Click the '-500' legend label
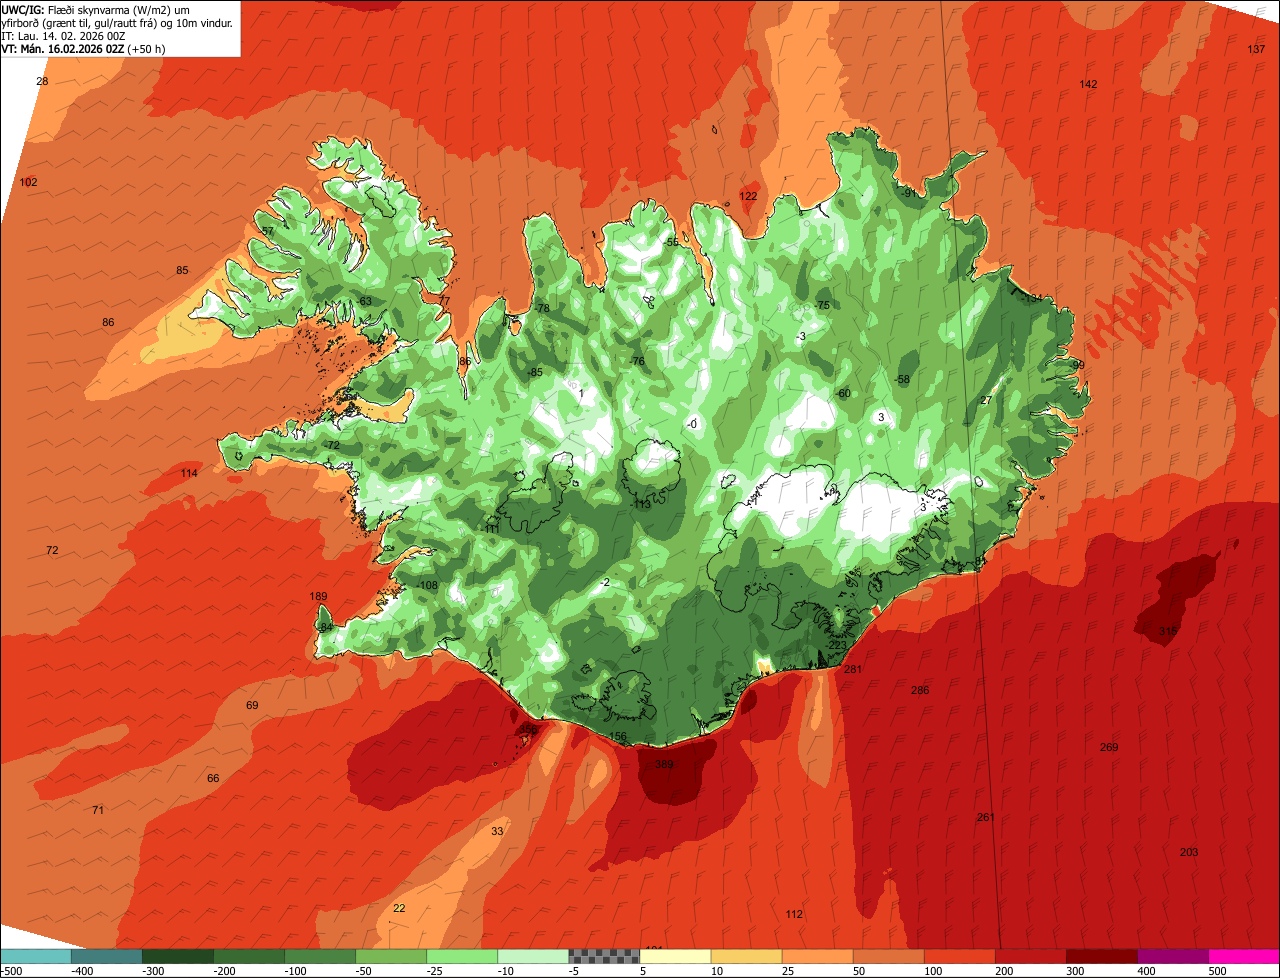The height and width of the screenshot is (978, 1280). [12, 971]
